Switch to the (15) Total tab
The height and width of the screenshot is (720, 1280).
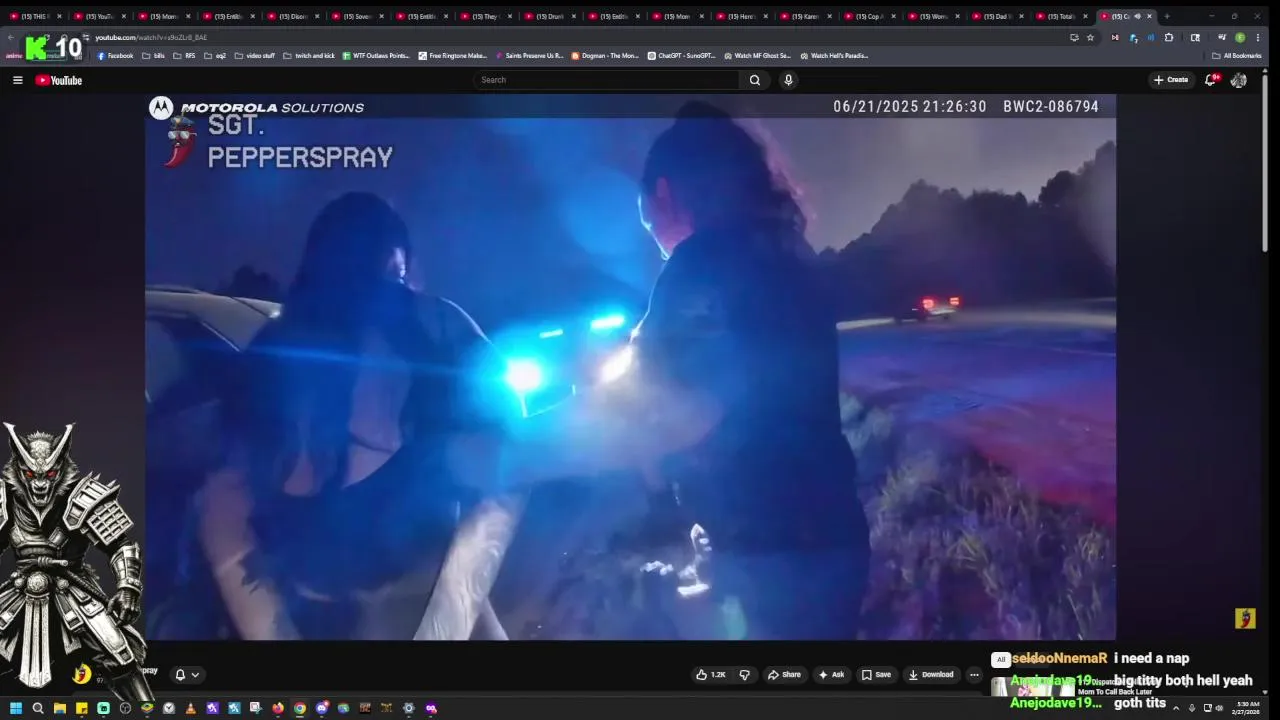(1062, 16)
